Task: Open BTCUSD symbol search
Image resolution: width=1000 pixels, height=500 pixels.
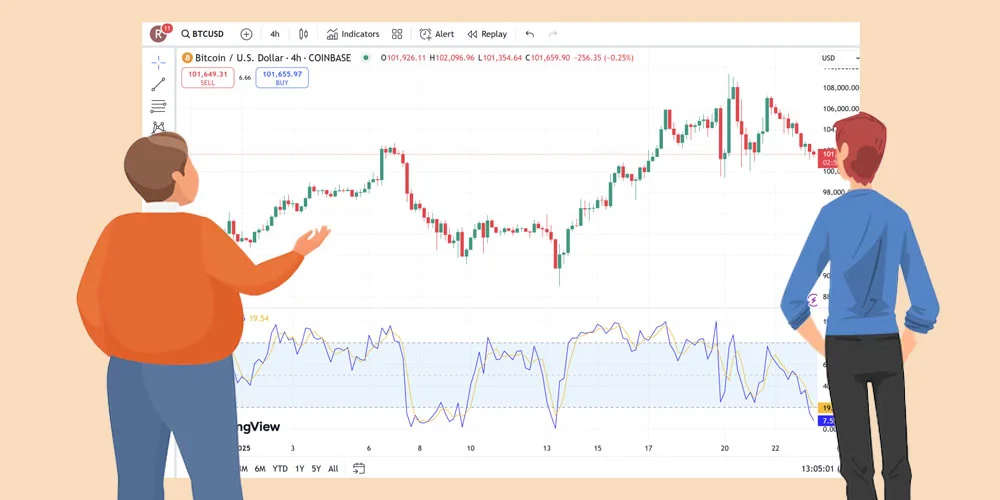Action: pyautogui.click(x=203, y=34)
